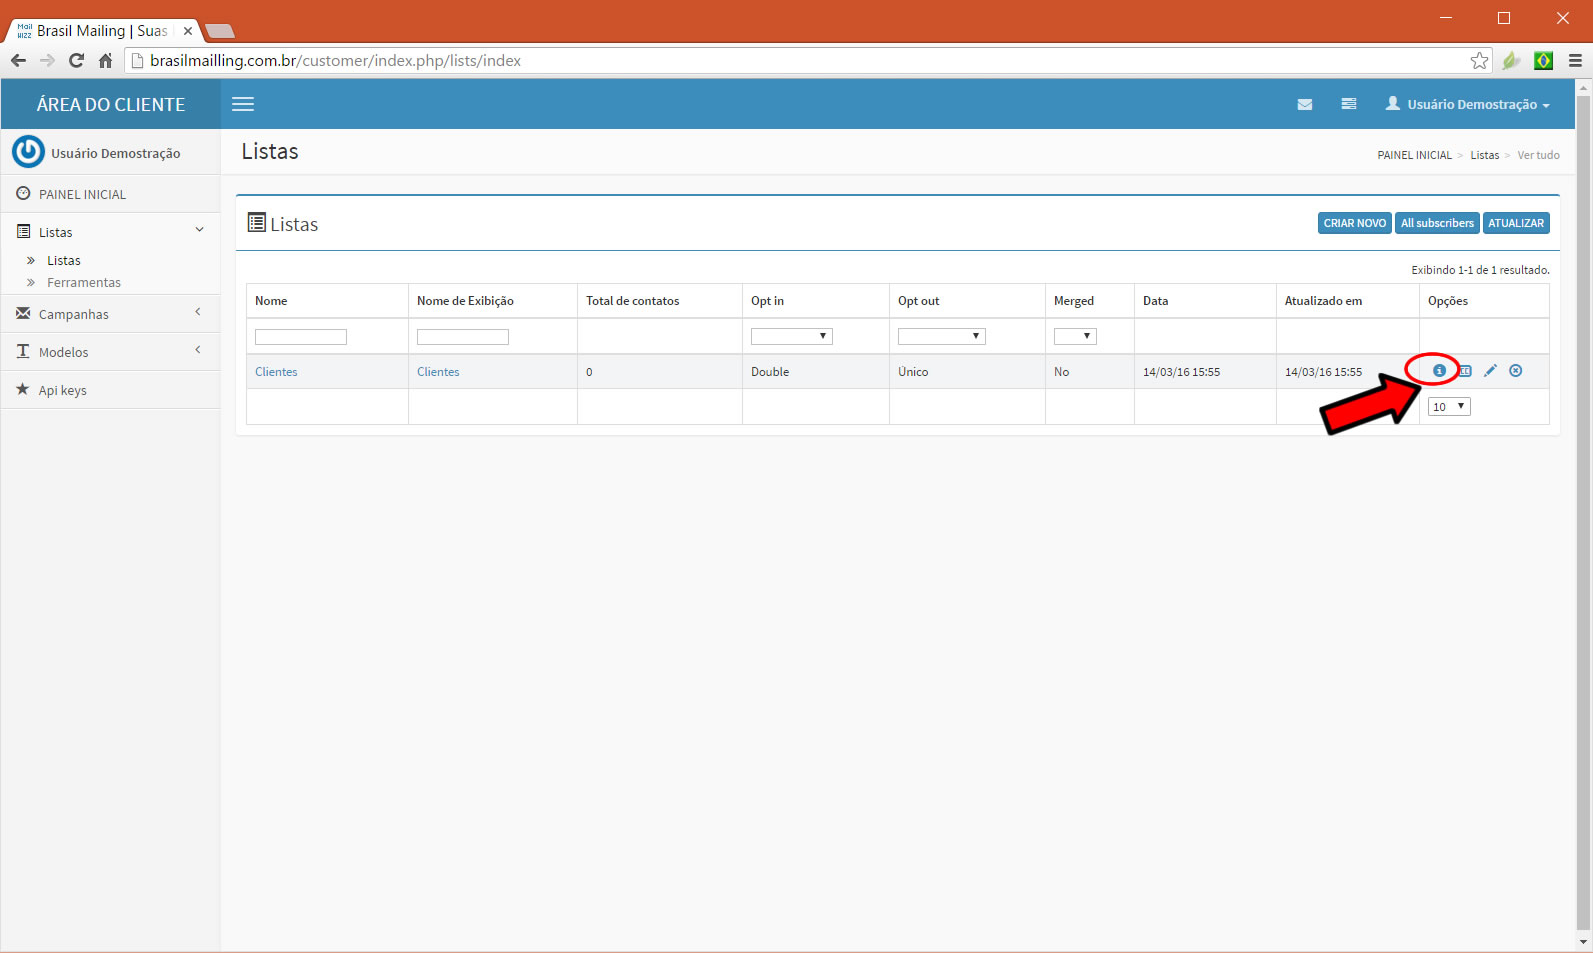Viewport: 1593px width, 953px height.
Task: Open the Merged filter dropdown
Action: [x=1075, y=336]
